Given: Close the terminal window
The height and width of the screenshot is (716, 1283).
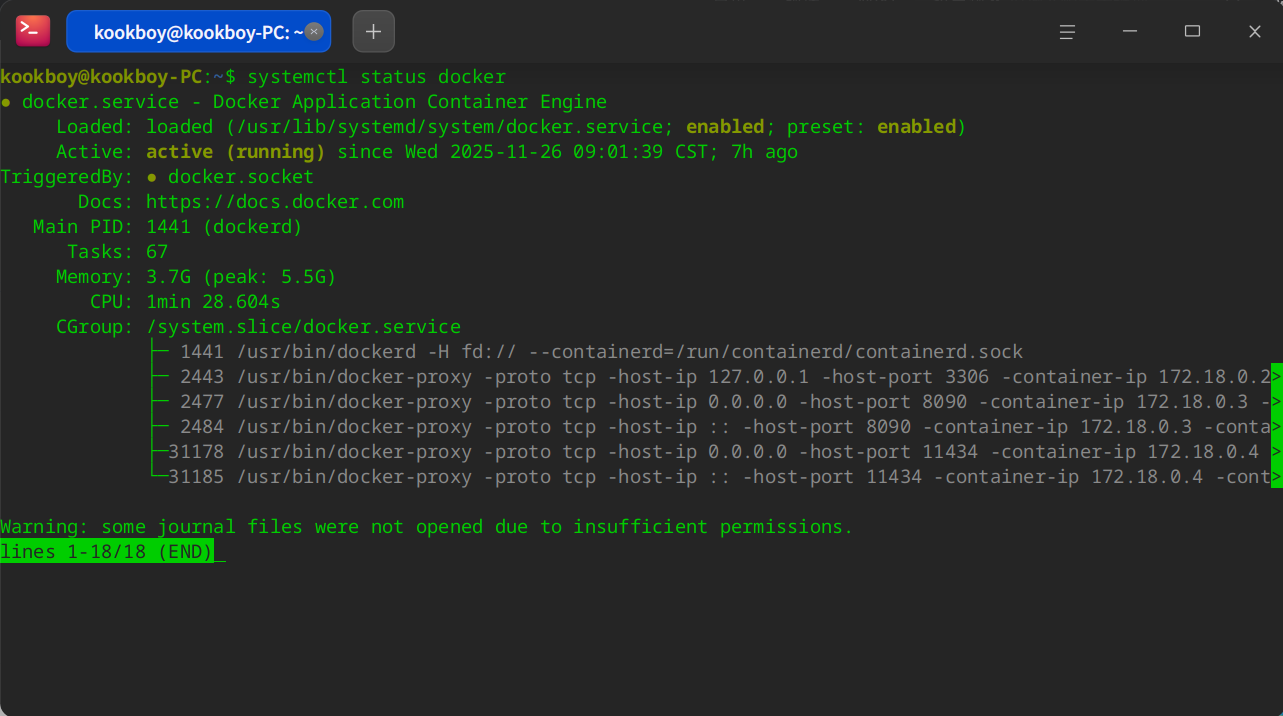Looking at the screenshot, I should (x=1254, y=32).
